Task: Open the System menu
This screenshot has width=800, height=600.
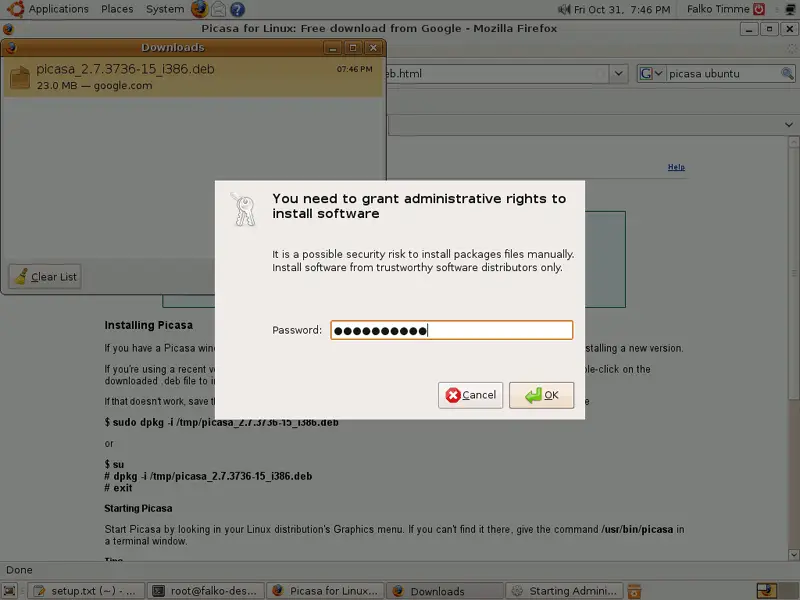Action: pyautogui.click(x=165, y=9)
